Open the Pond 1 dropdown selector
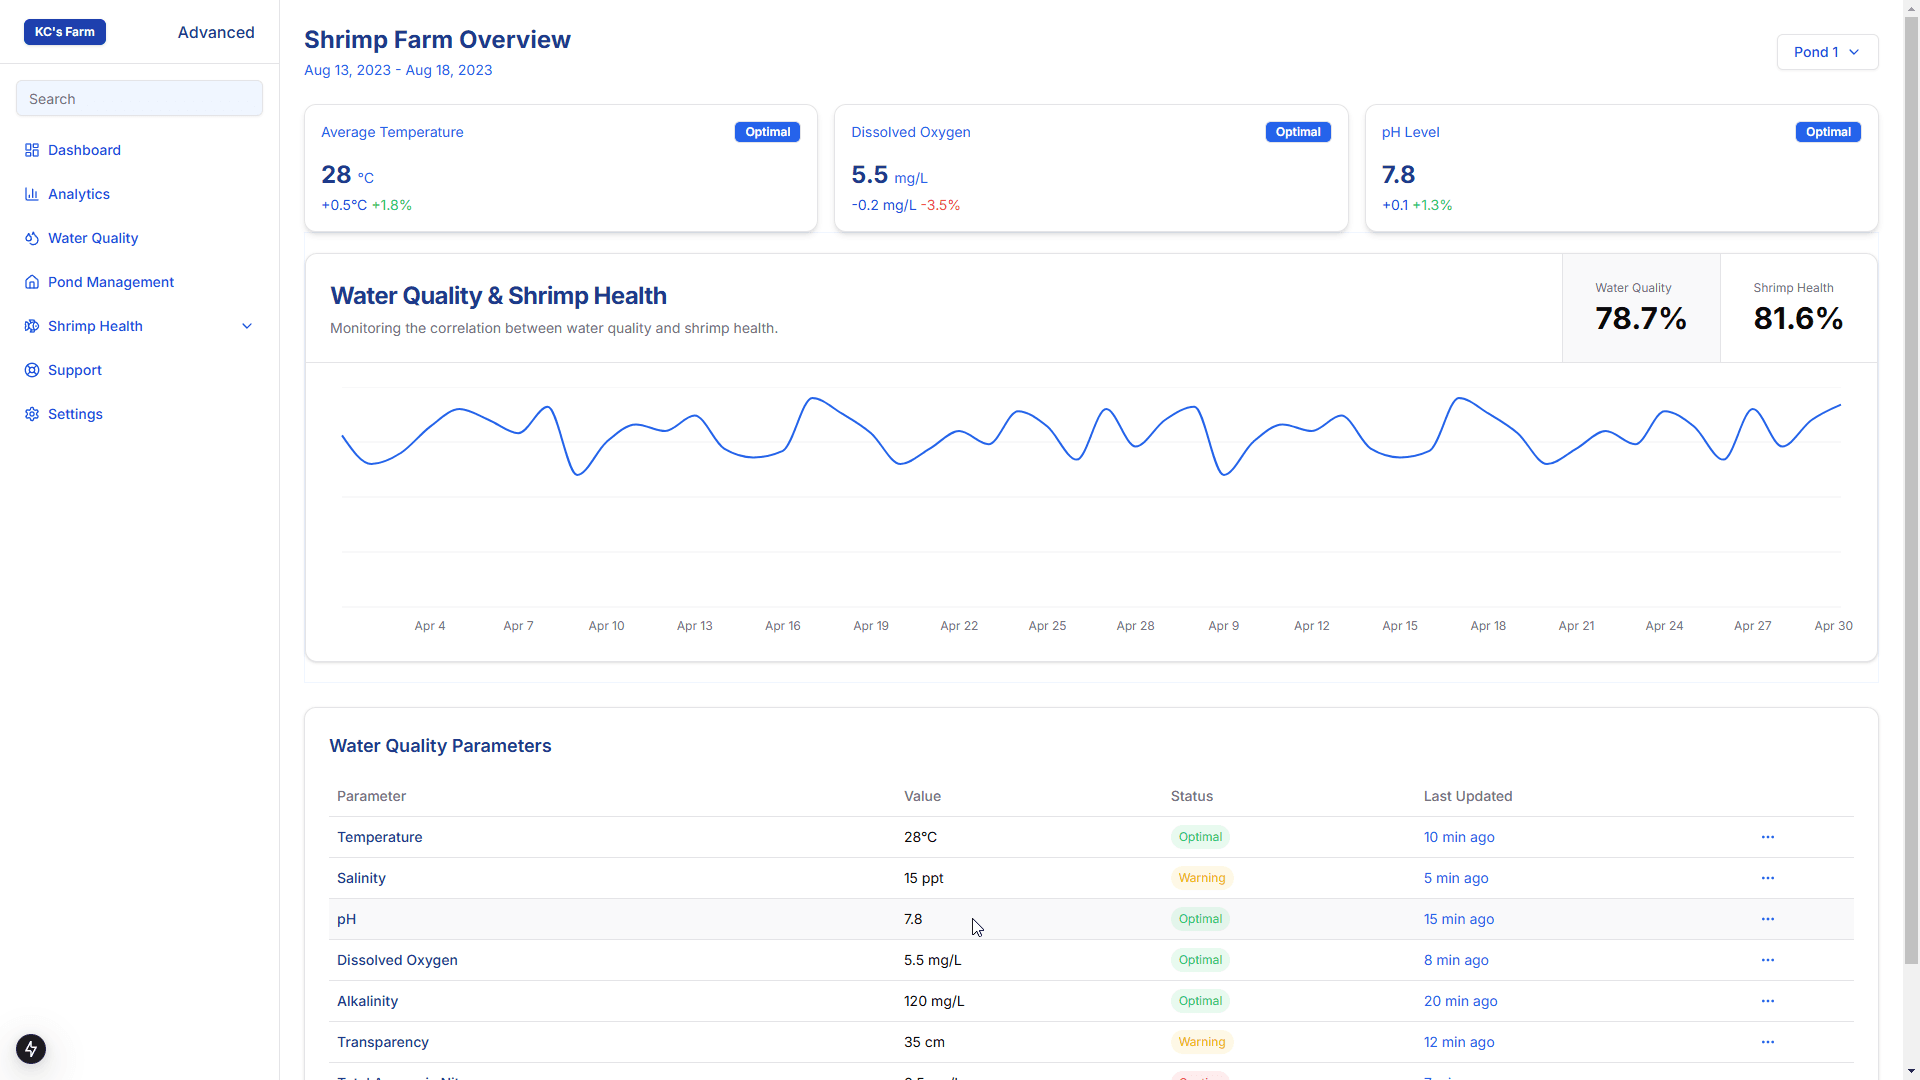The image size is (1920, 1080). click(x=1827, y=52)
